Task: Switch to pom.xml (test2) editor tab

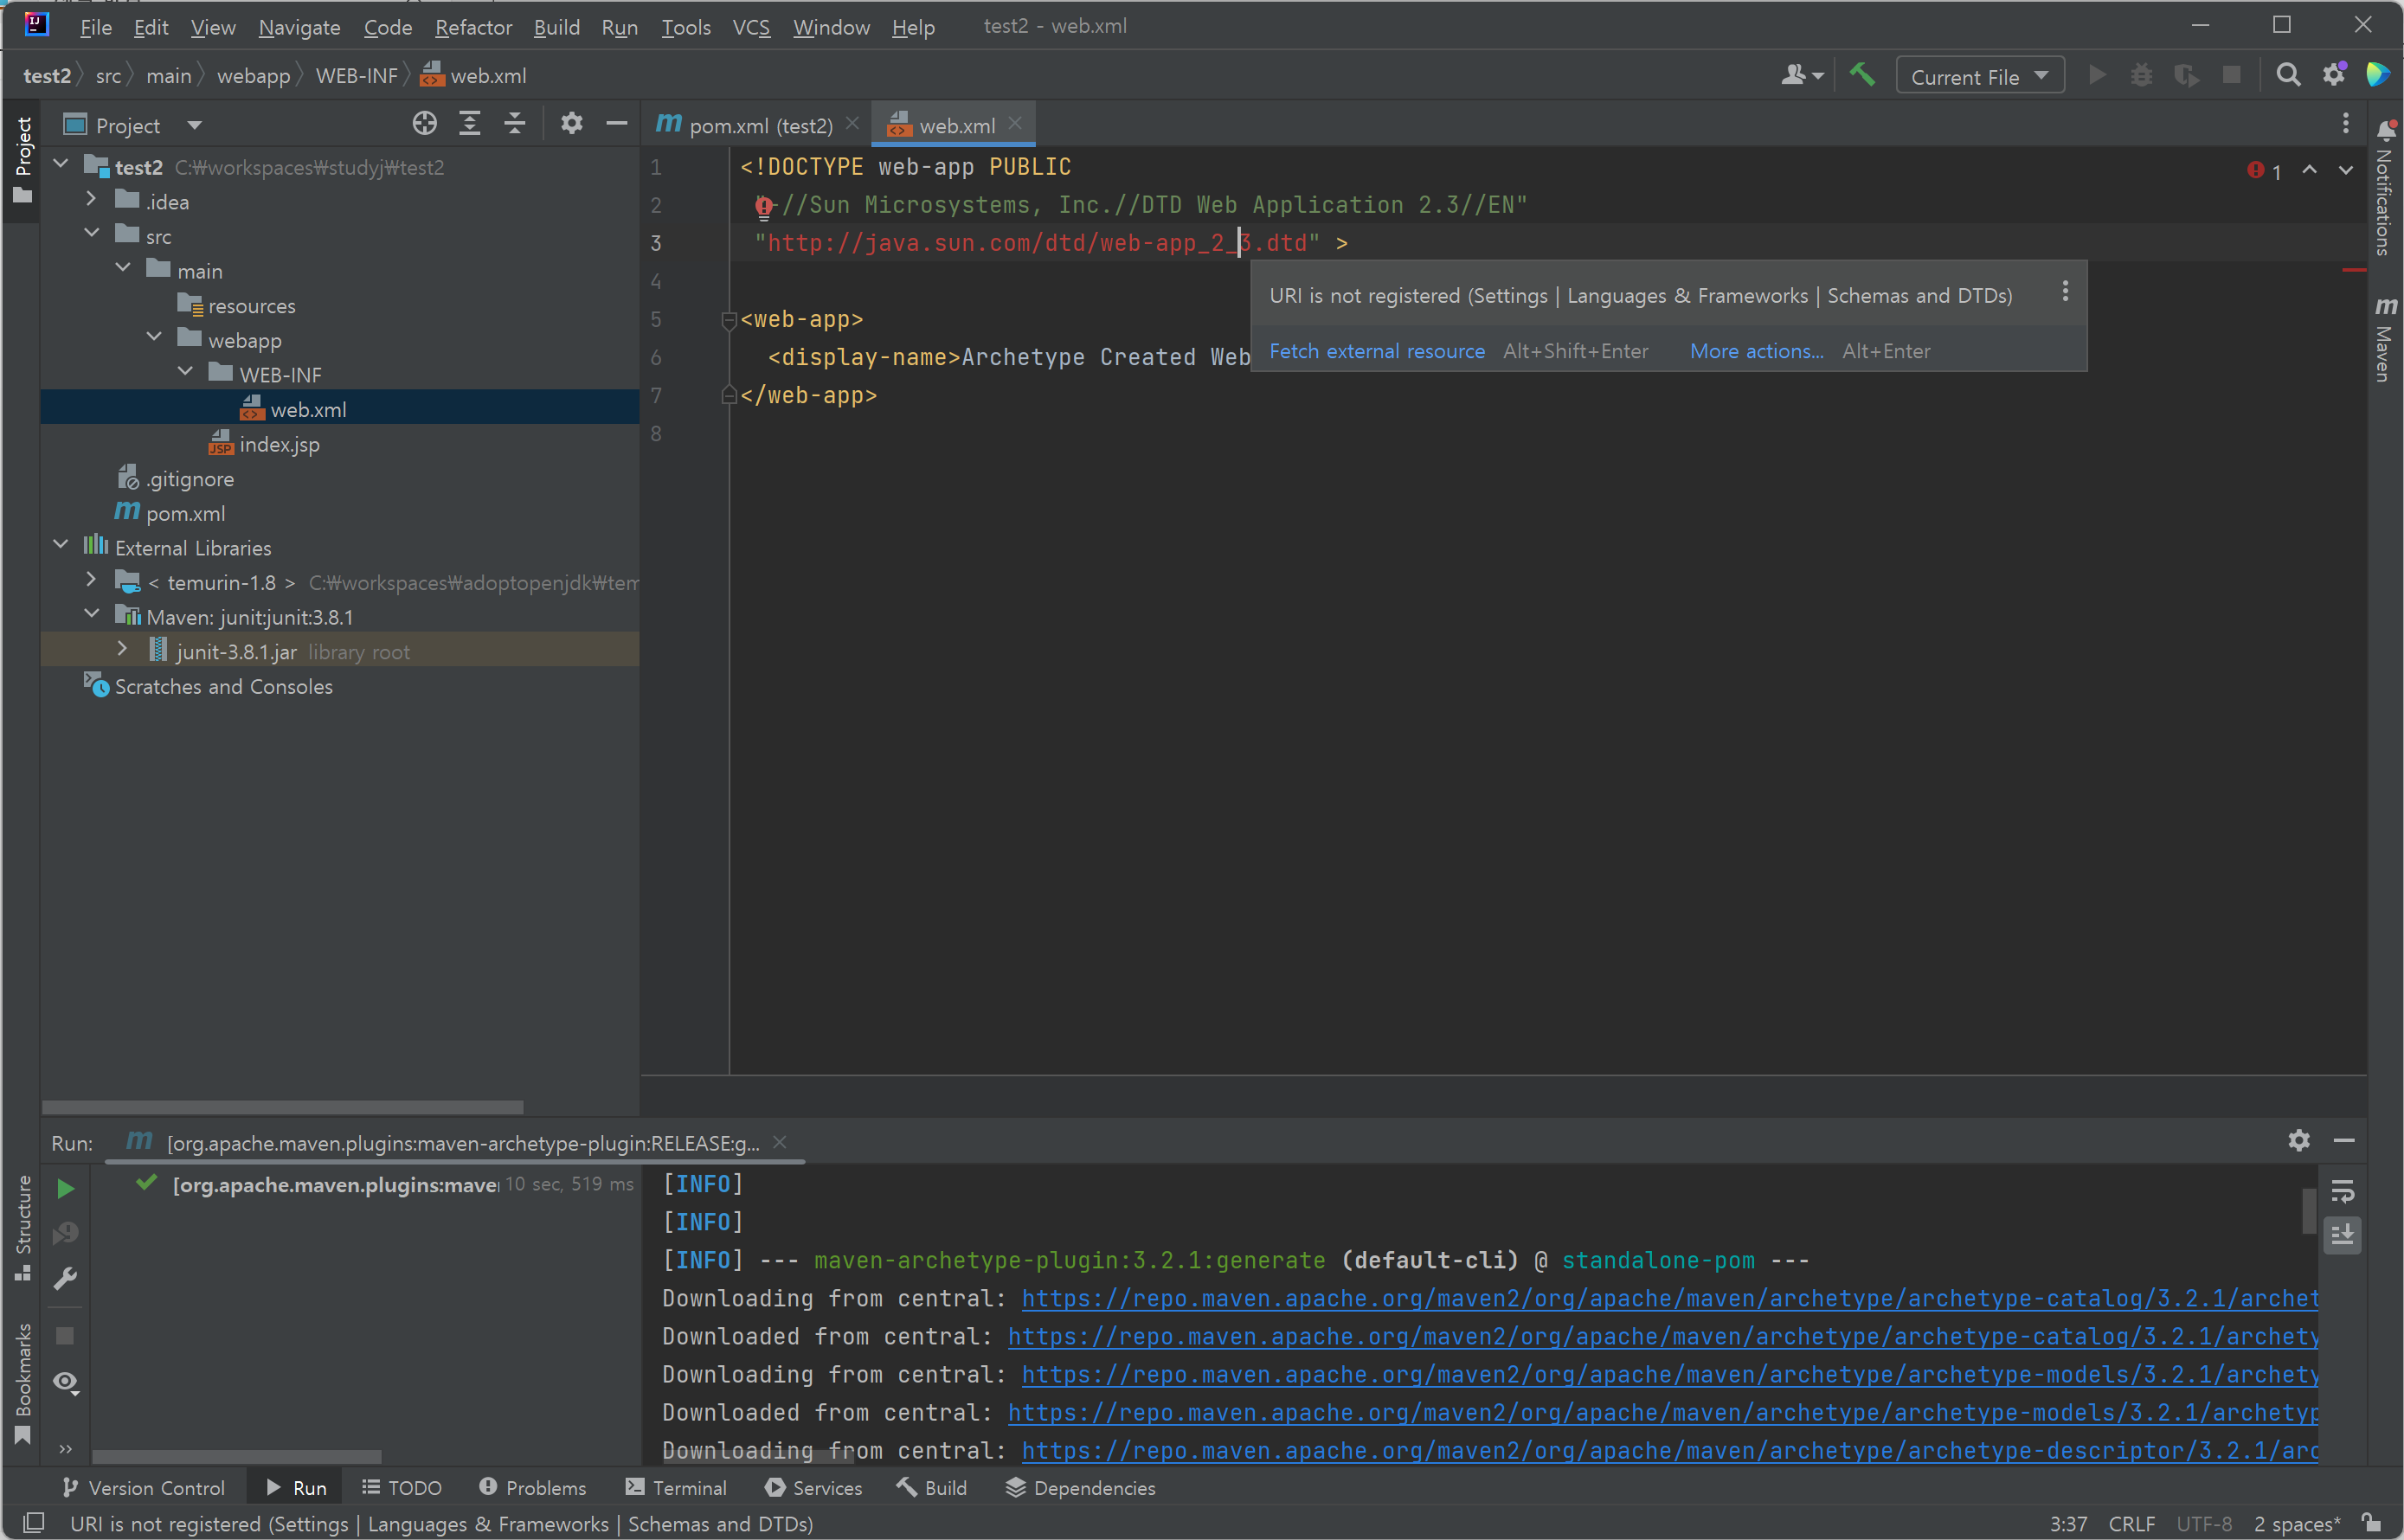Action: click(759, 126)
